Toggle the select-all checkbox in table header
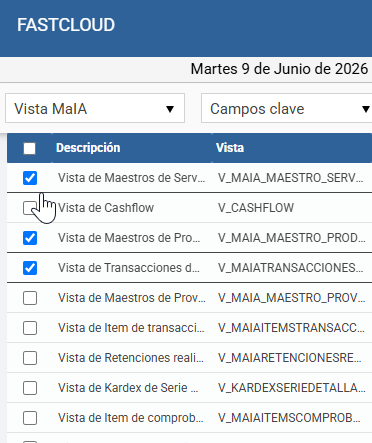This screenshot has height=443, width=372. 30,148
